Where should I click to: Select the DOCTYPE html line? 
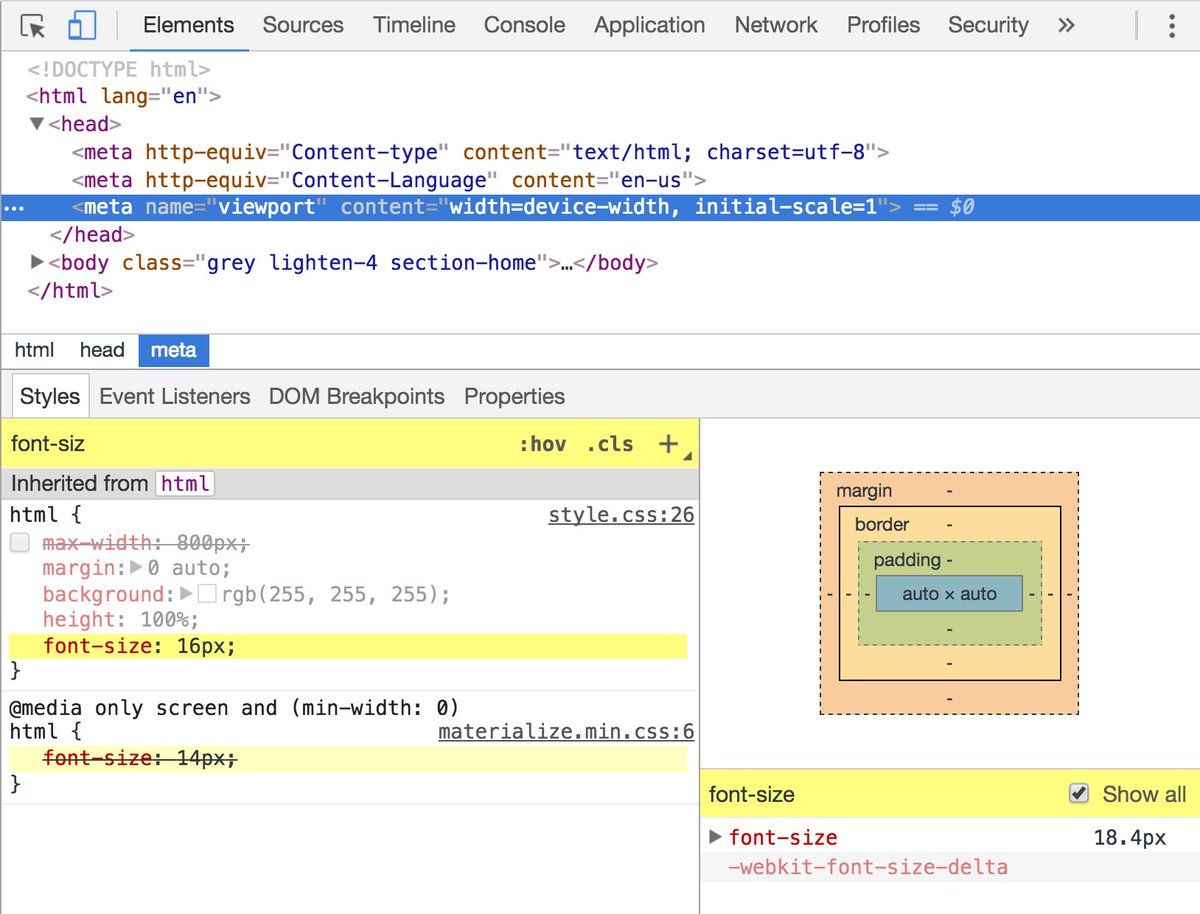point(119,70)
